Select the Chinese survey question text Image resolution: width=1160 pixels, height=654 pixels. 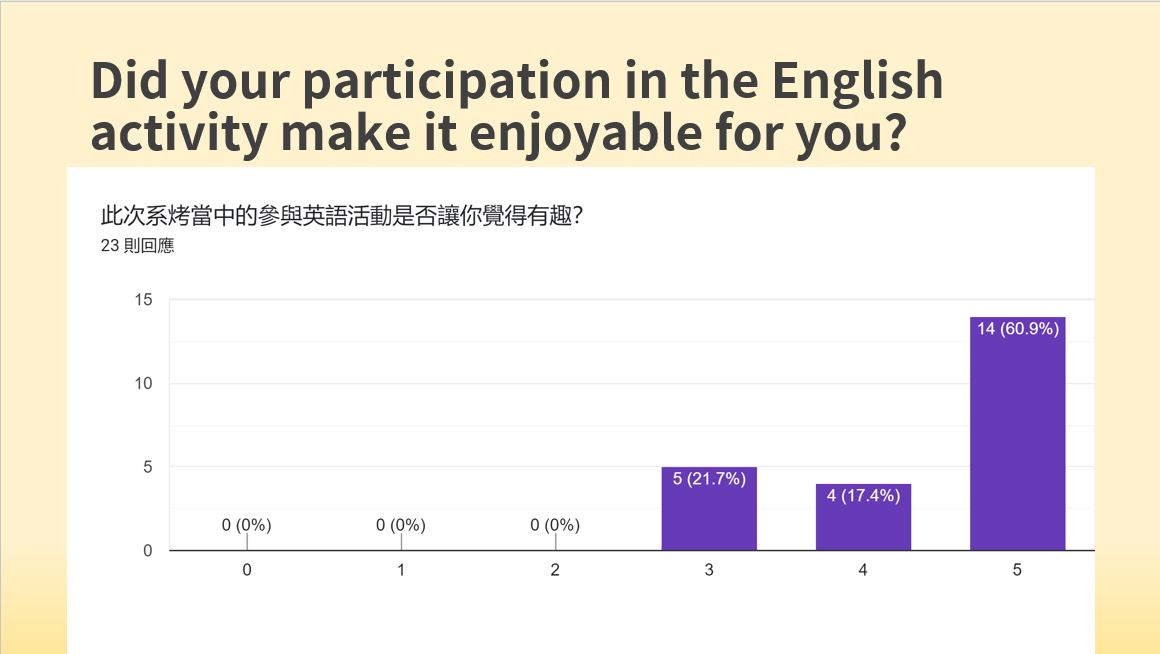coord(342,215)
